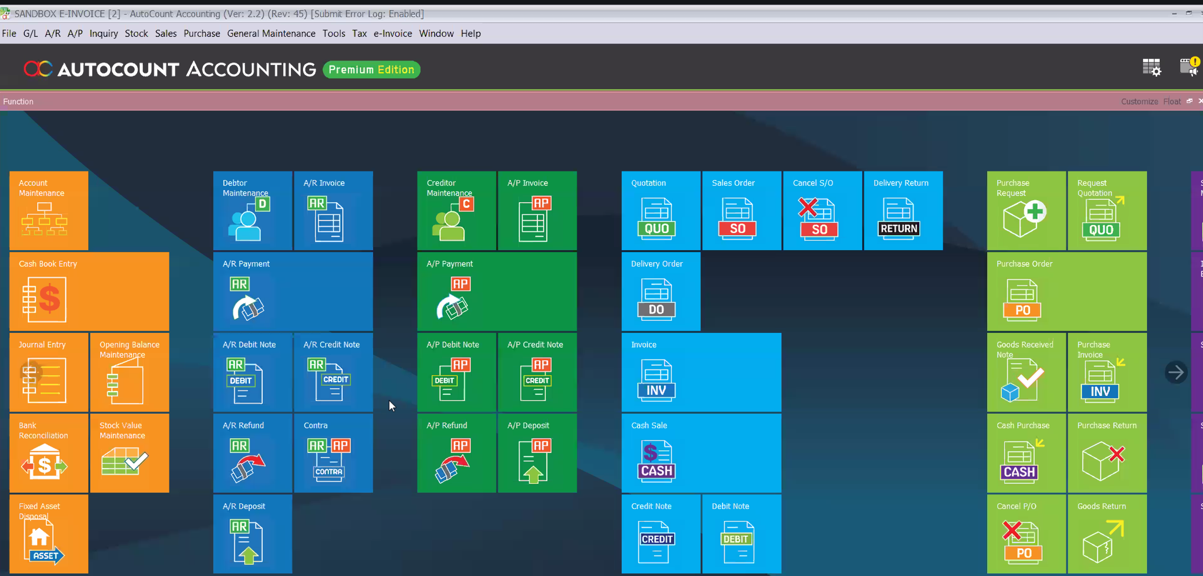The width and height of the screenshot is (1203, 576).
Task: Open the Purchase Invoice tile
Action: tap(1108, 373)
